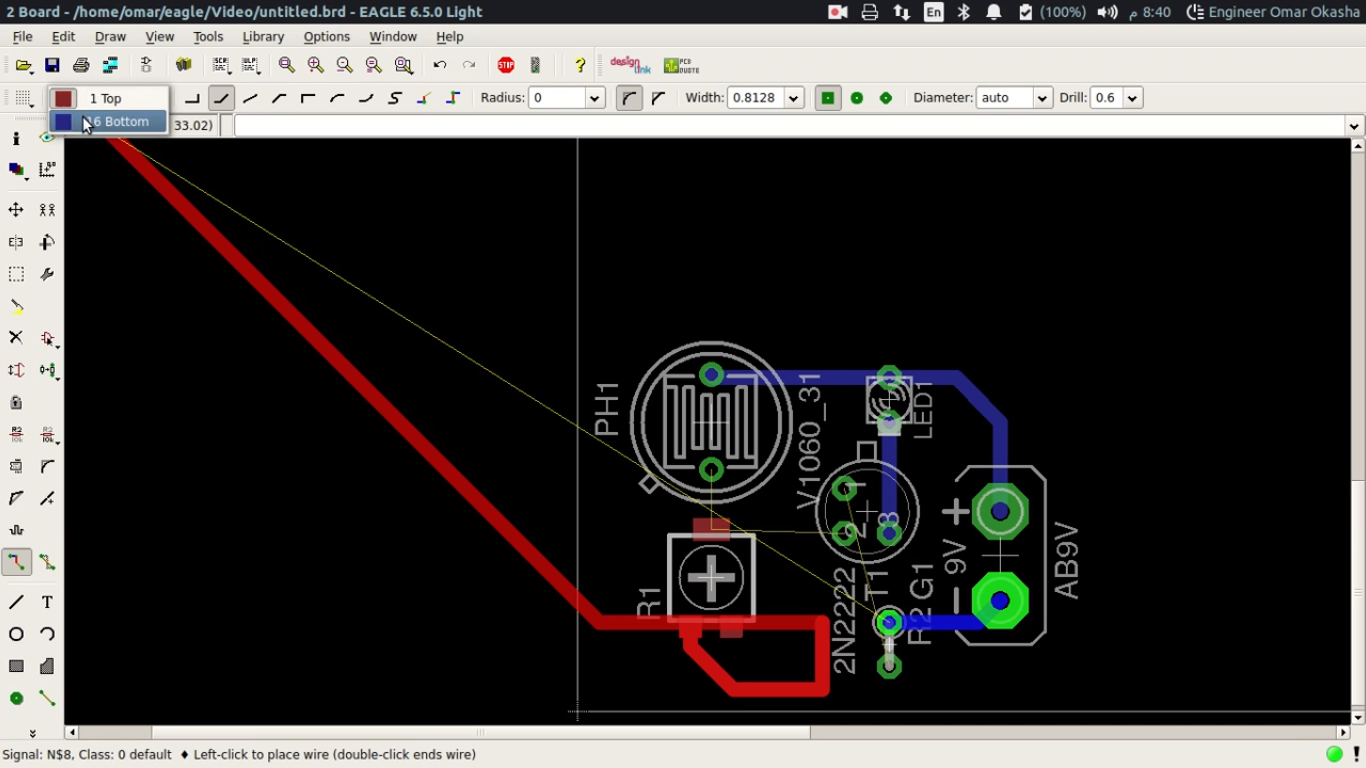
Task: Open the via Diameter dropdown
Action: click(1042, 98)
